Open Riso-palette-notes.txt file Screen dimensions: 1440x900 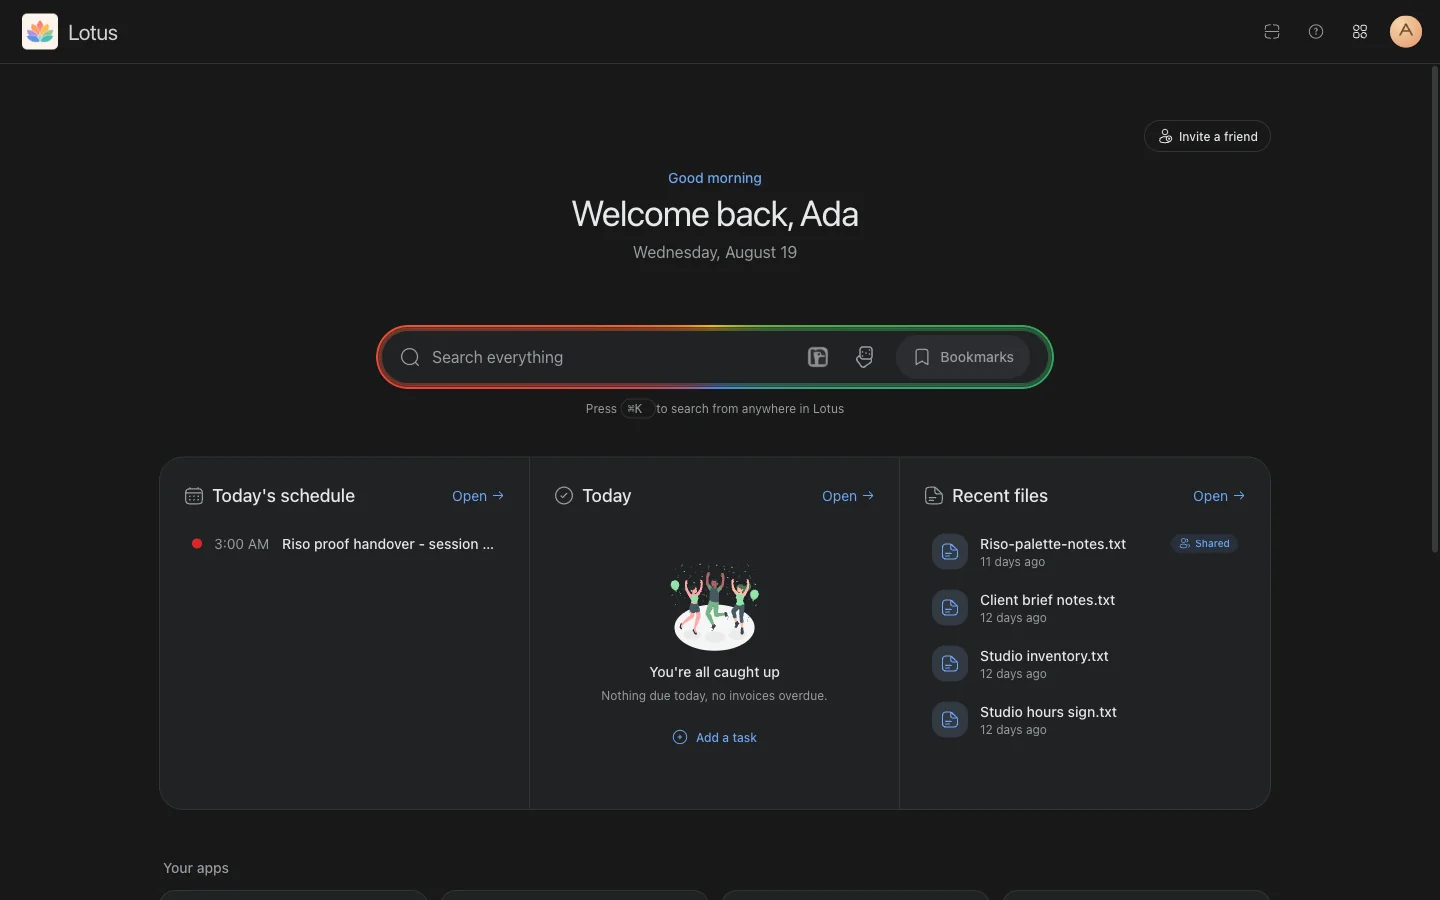click(x=1085, y=552)
